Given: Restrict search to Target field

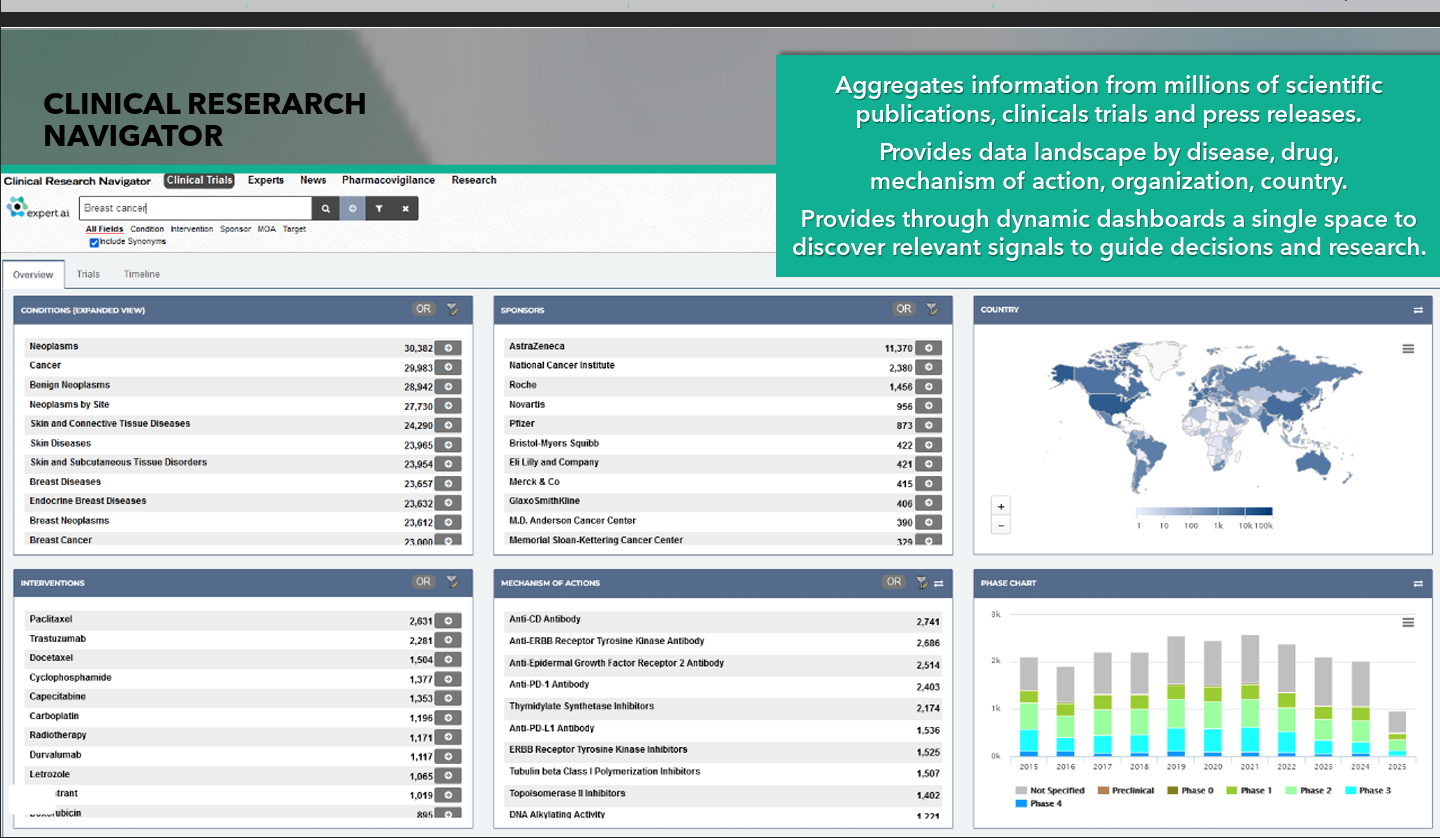Looking at the screenshot, I should click(x=294, y=229).
